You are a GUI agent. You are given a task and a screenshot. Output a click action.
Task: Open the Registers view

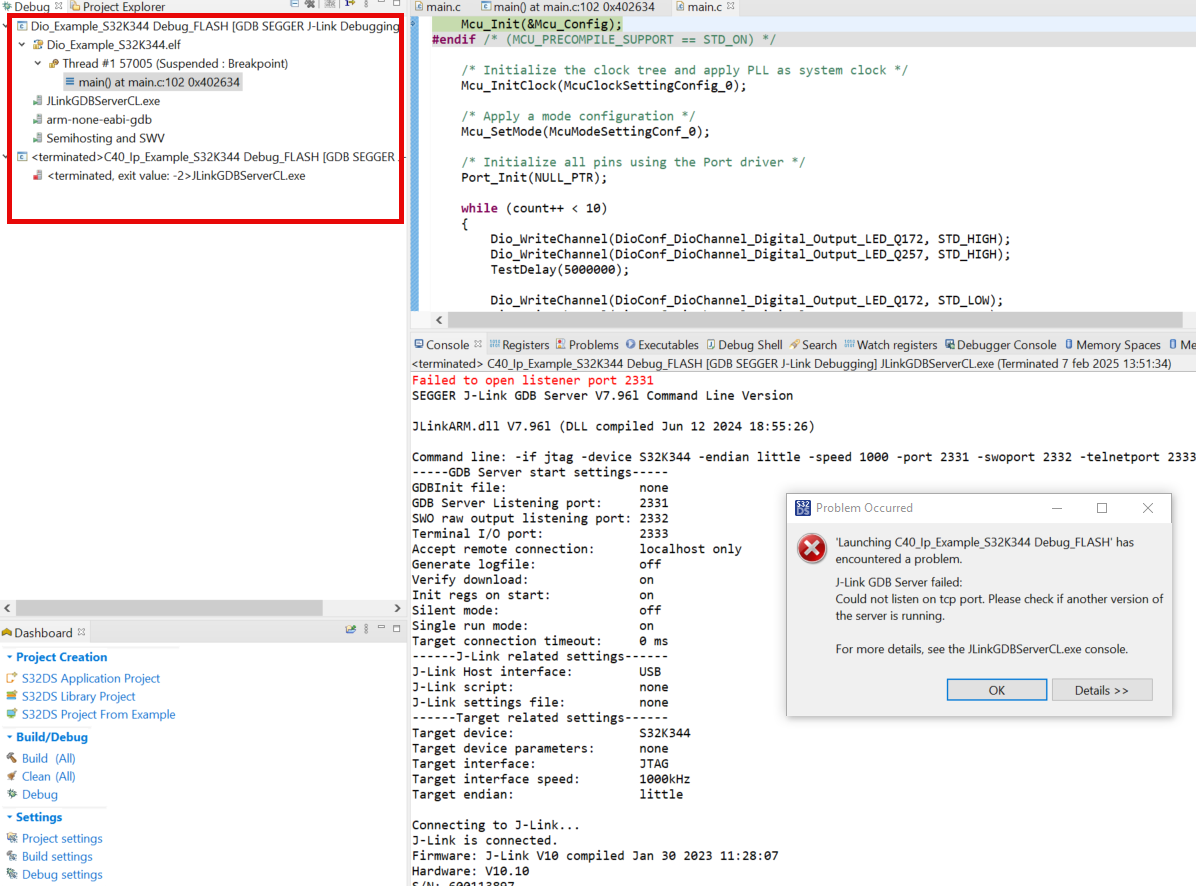click(526, 344)
